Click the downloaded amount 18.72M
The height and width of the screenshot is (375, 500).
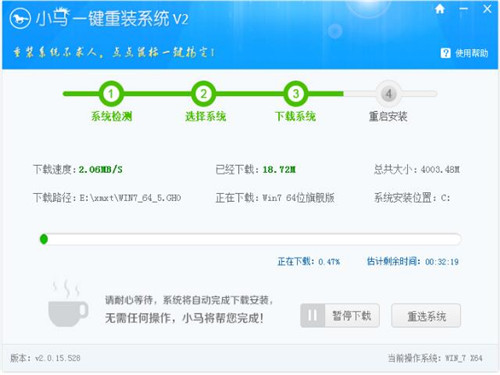click(x=279, y=170)
